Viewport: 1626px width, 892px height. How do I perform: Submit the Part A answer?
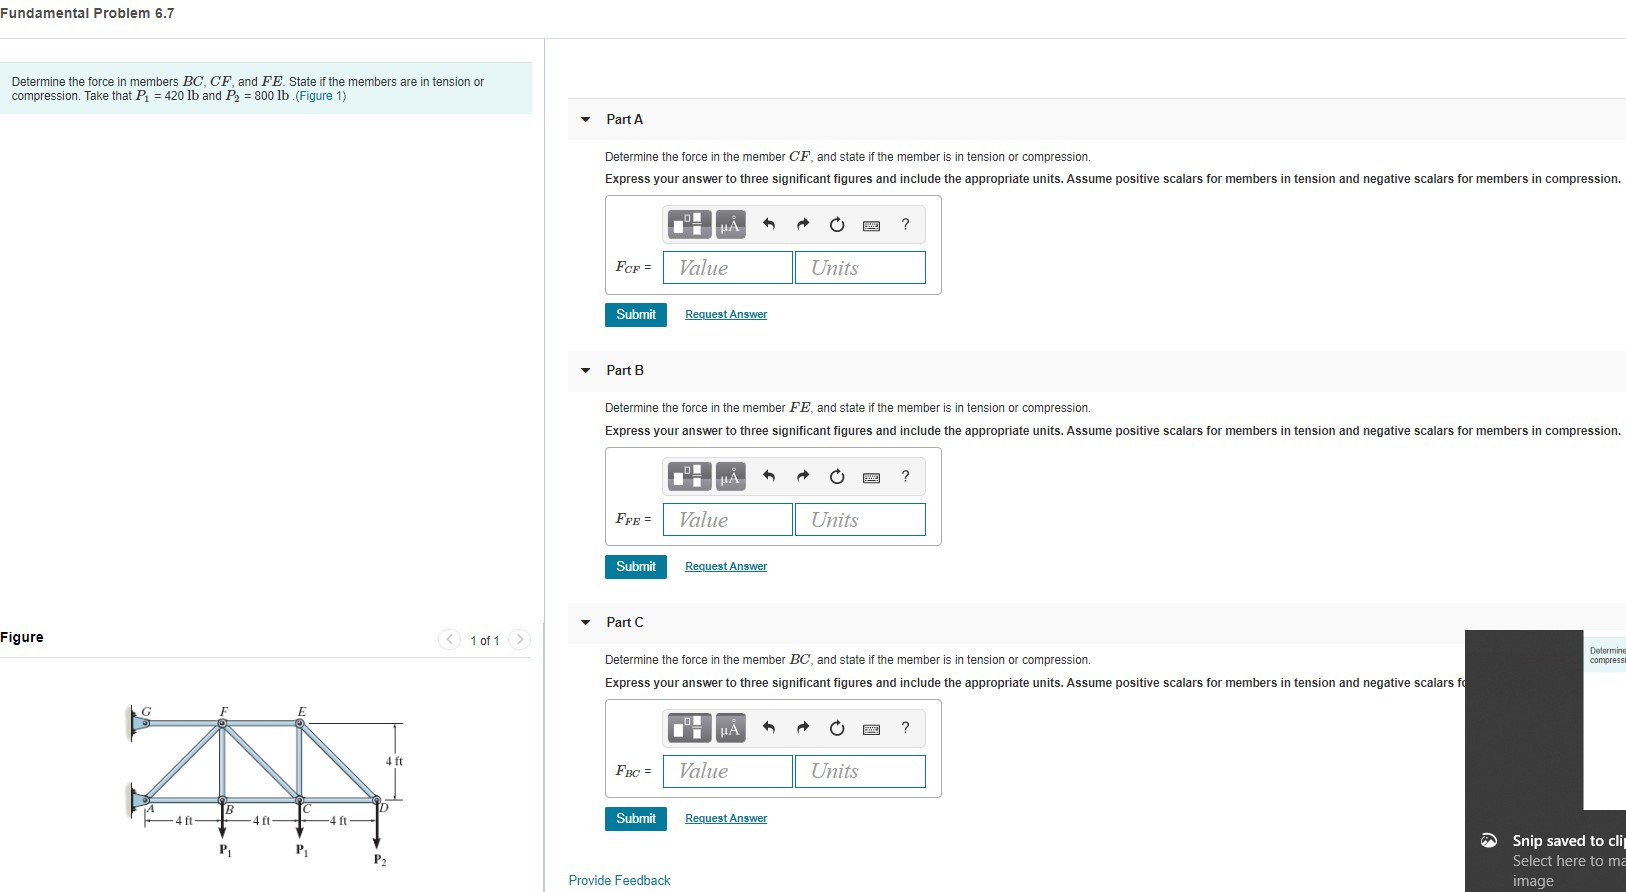pyautogui.click(x=636, y=315)
